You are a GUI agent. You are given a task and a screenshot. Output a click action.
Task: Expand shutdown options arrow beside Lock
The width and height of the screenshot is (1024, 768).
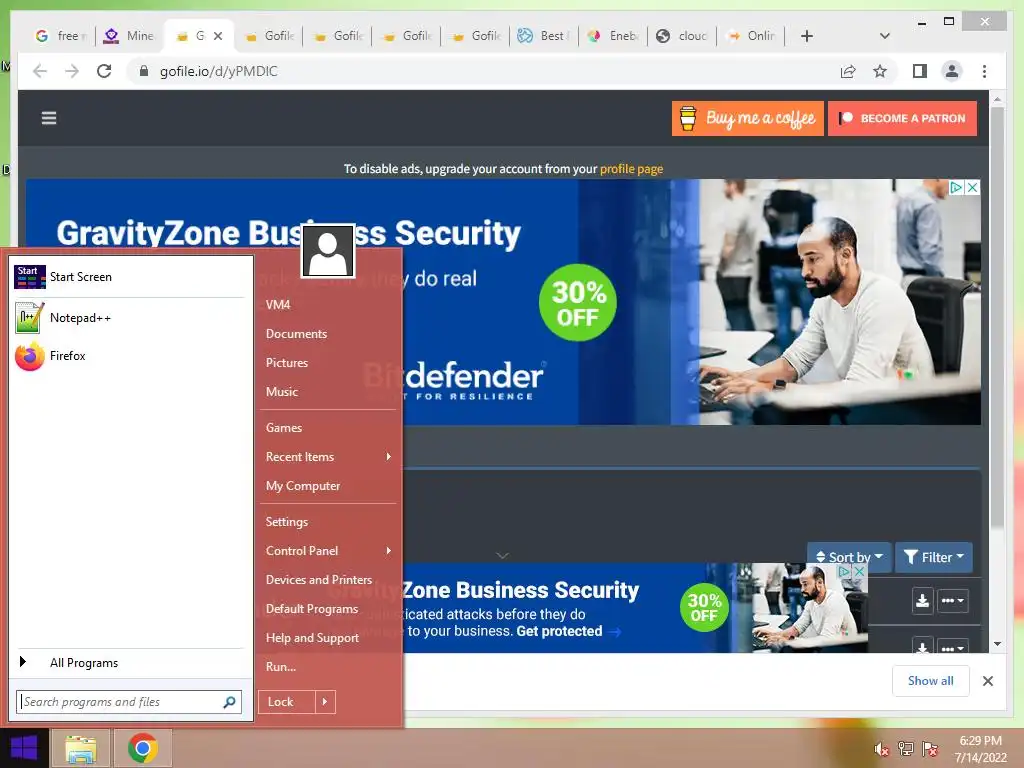tap(325, 702)
